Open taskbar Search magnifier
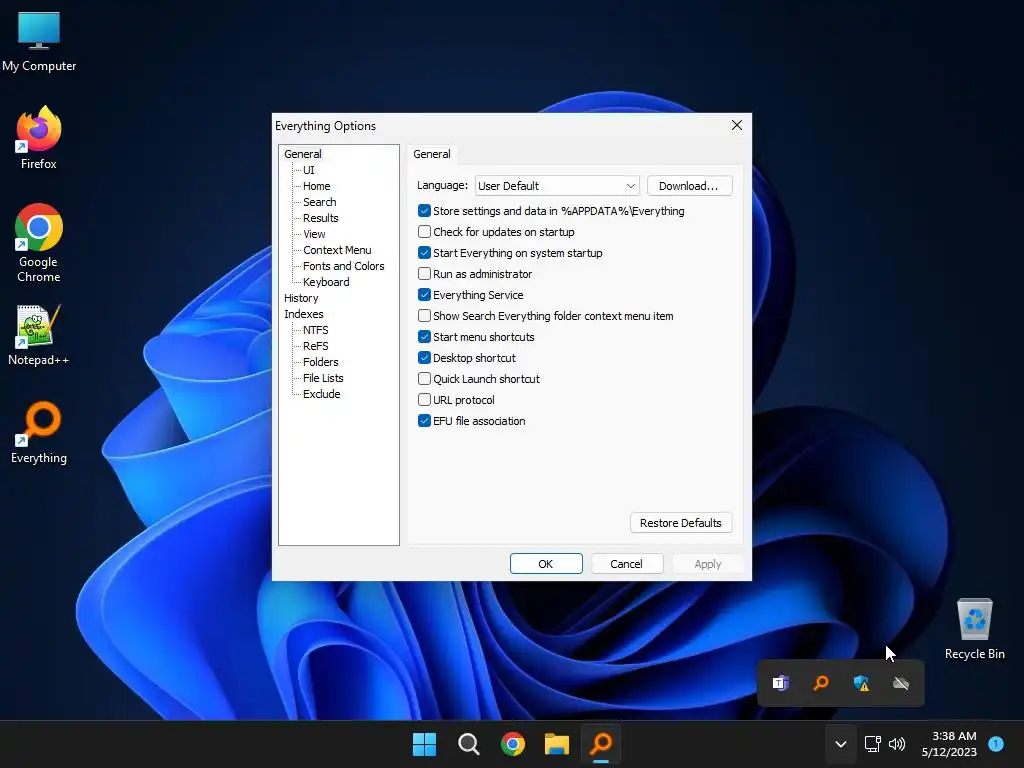This screenshot has width=1024, height=768. point(468,744)
